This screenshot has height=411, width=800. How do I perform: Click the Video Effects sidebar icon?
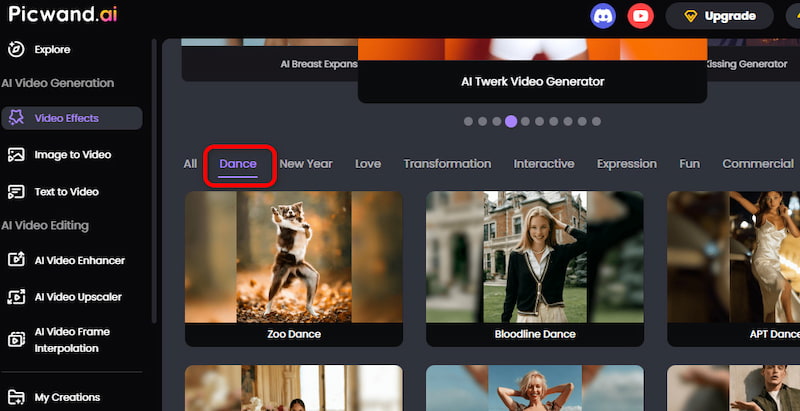pyautogui.click(x=16, y=118)
